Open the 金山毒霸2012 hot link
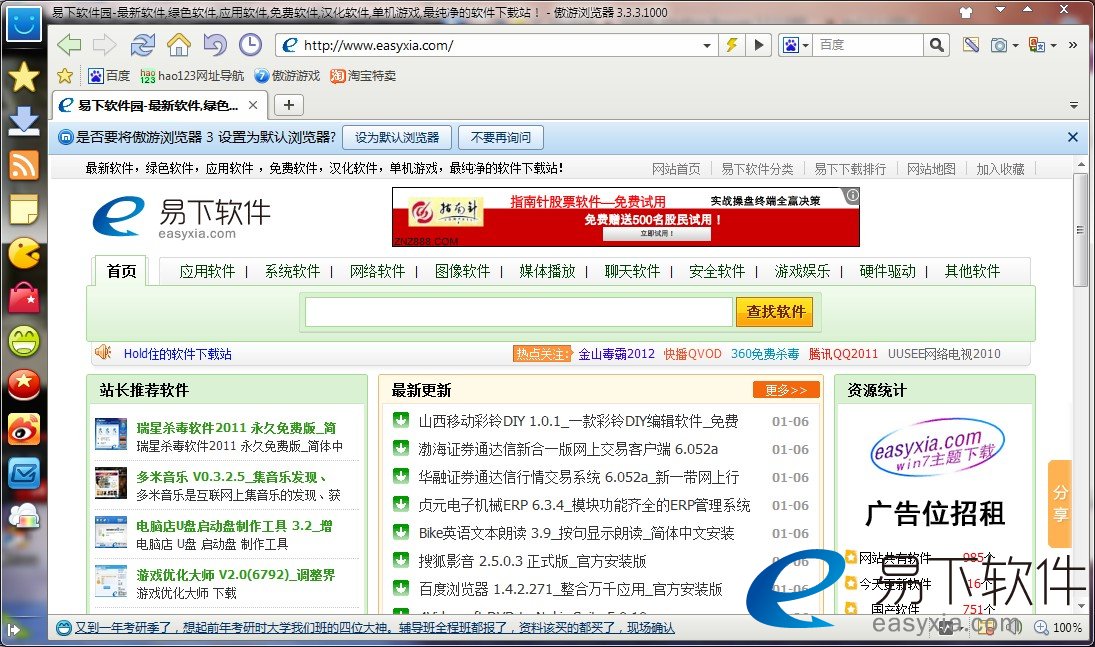1095x647 pixels. [616, 353]
